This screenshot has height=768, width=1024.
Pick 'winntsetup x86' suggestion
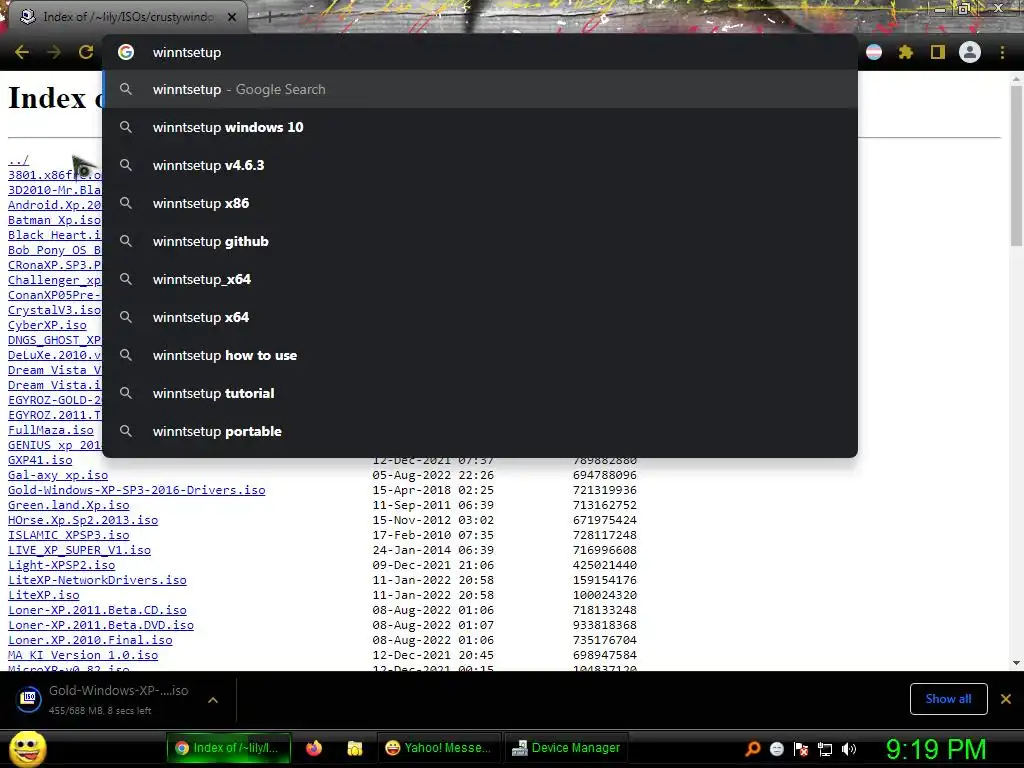pos(480,203)
